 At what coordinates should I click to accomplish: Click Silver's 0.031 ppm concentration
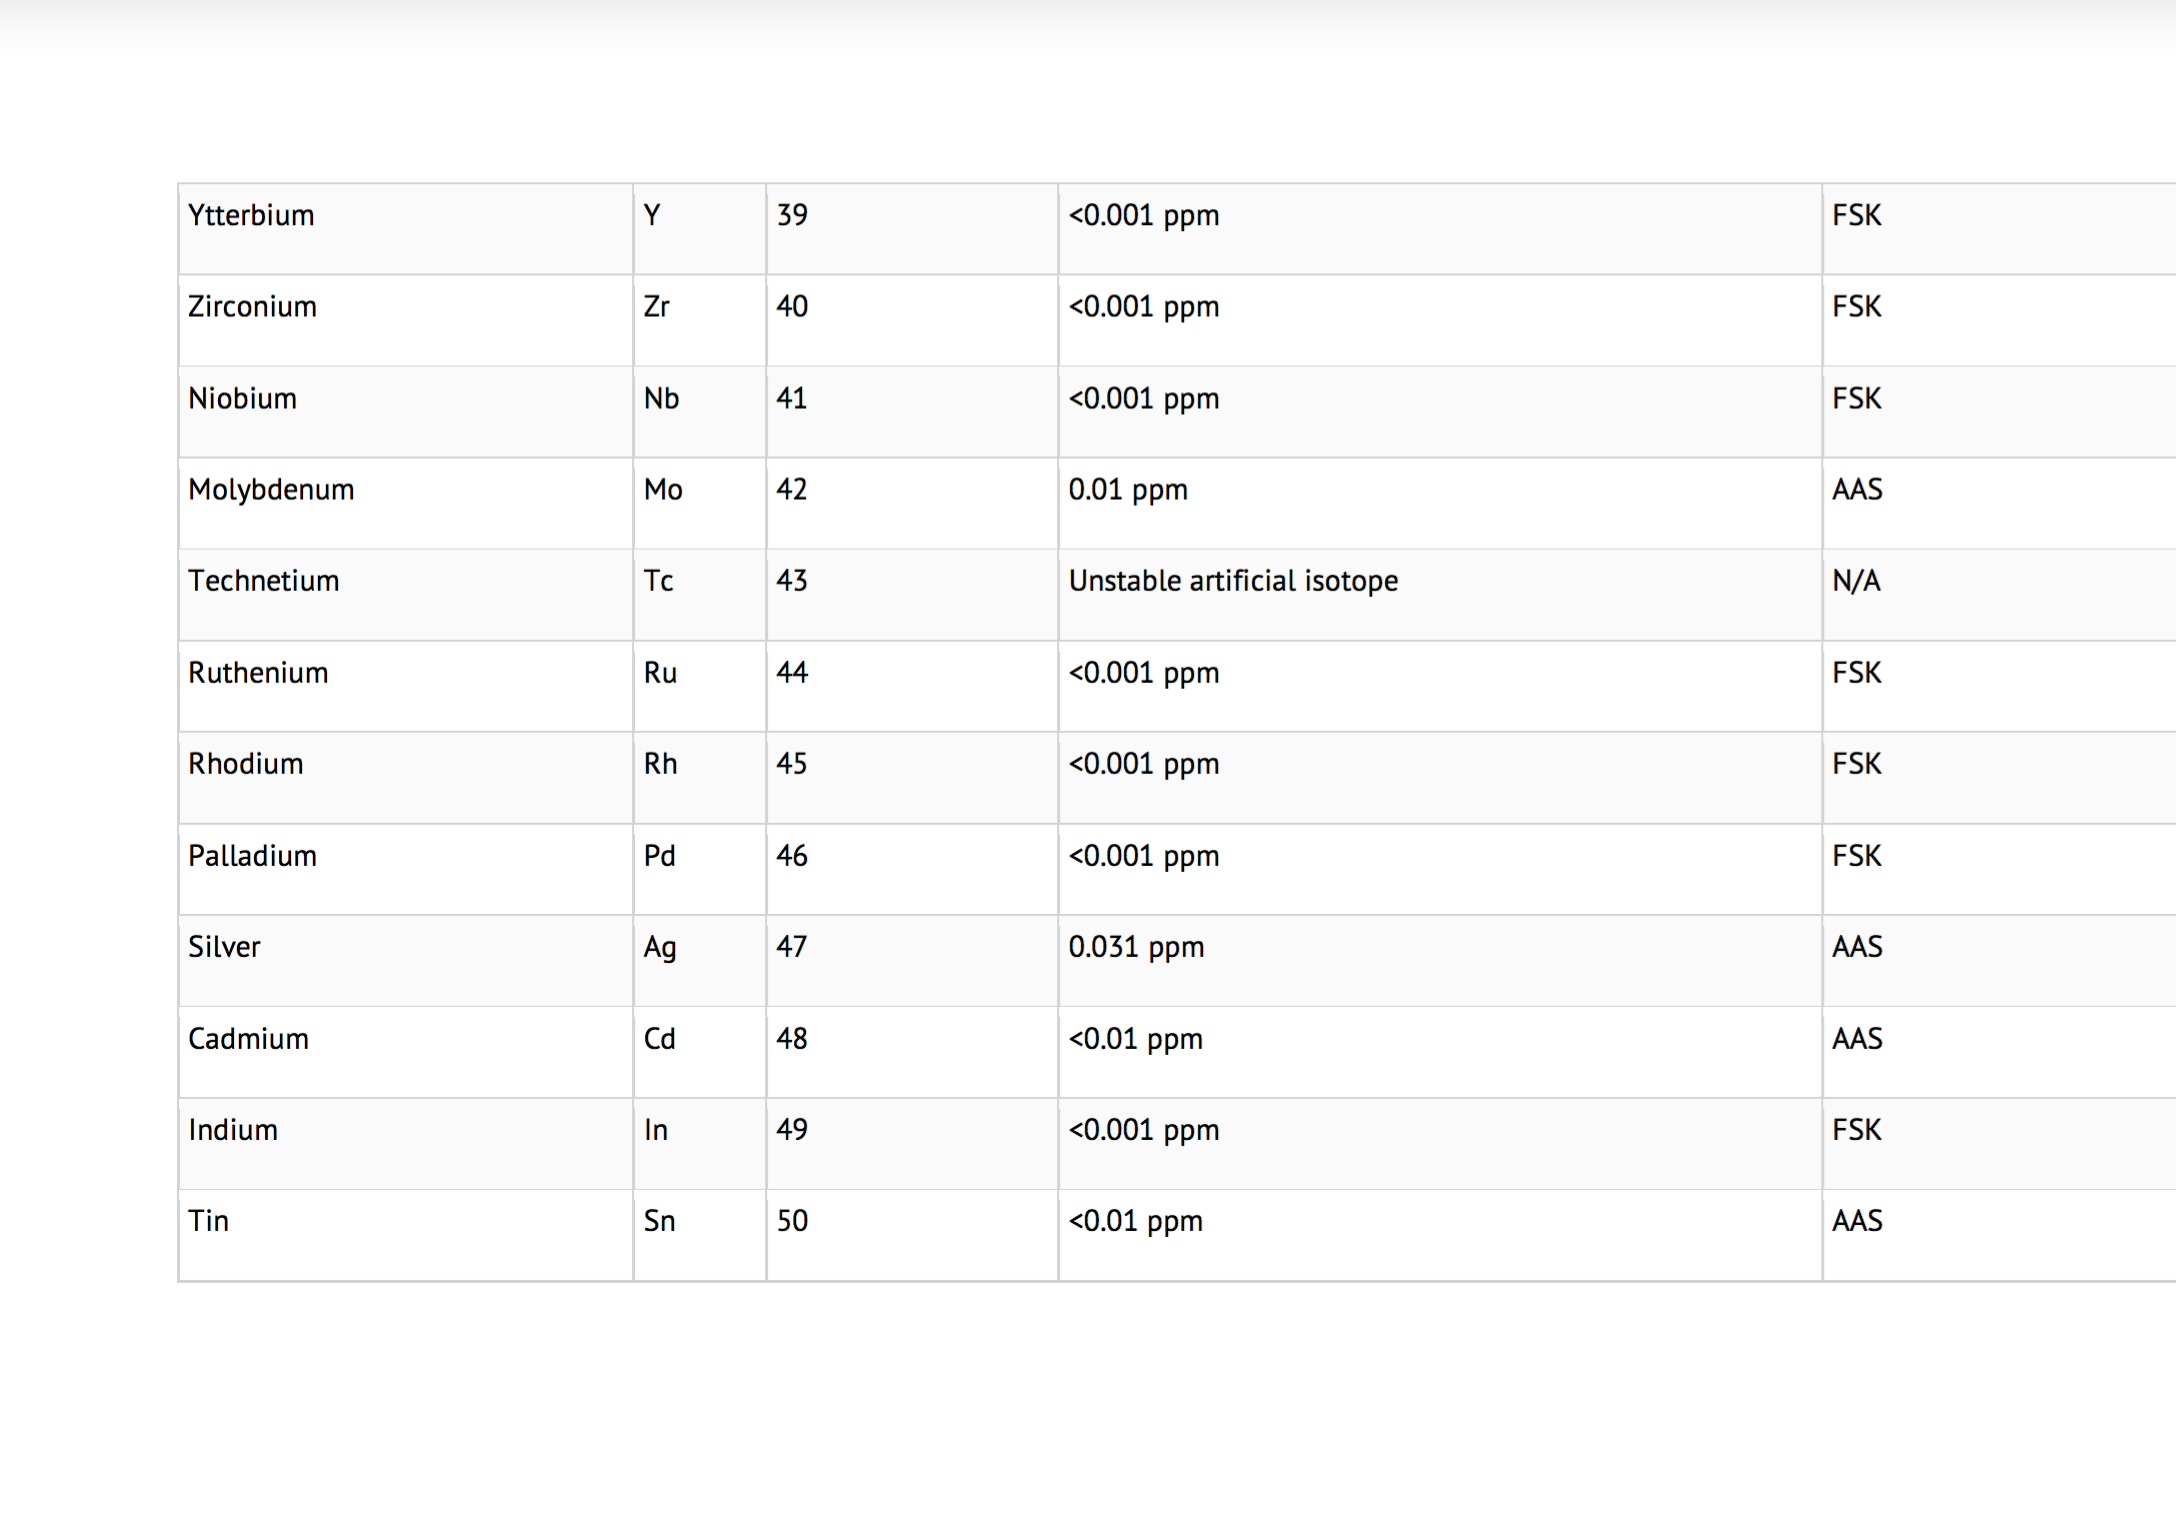tap(1135, 946)
